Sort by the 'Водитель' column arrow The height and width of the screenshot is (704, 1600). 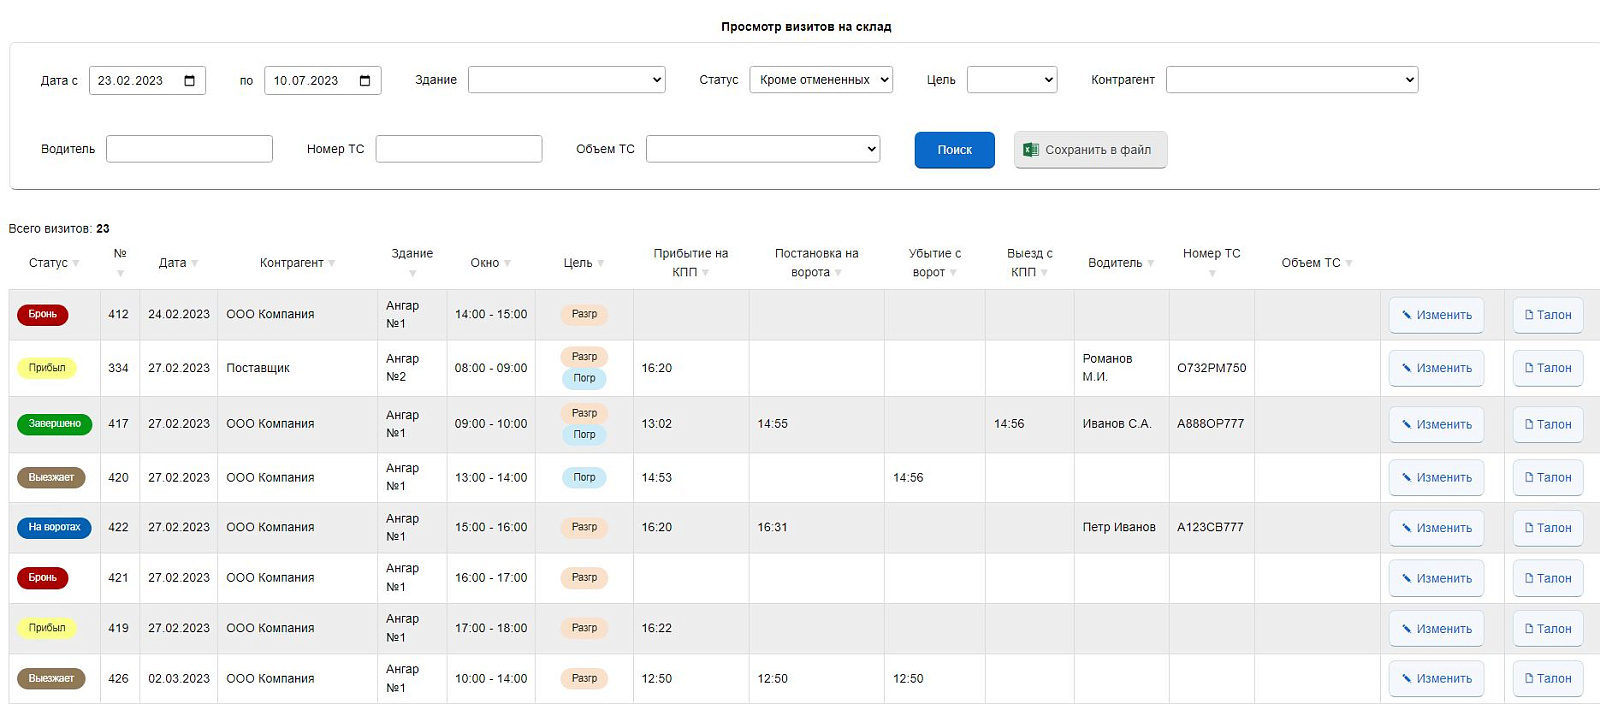pyautogui.click(x=1151, y=264)
